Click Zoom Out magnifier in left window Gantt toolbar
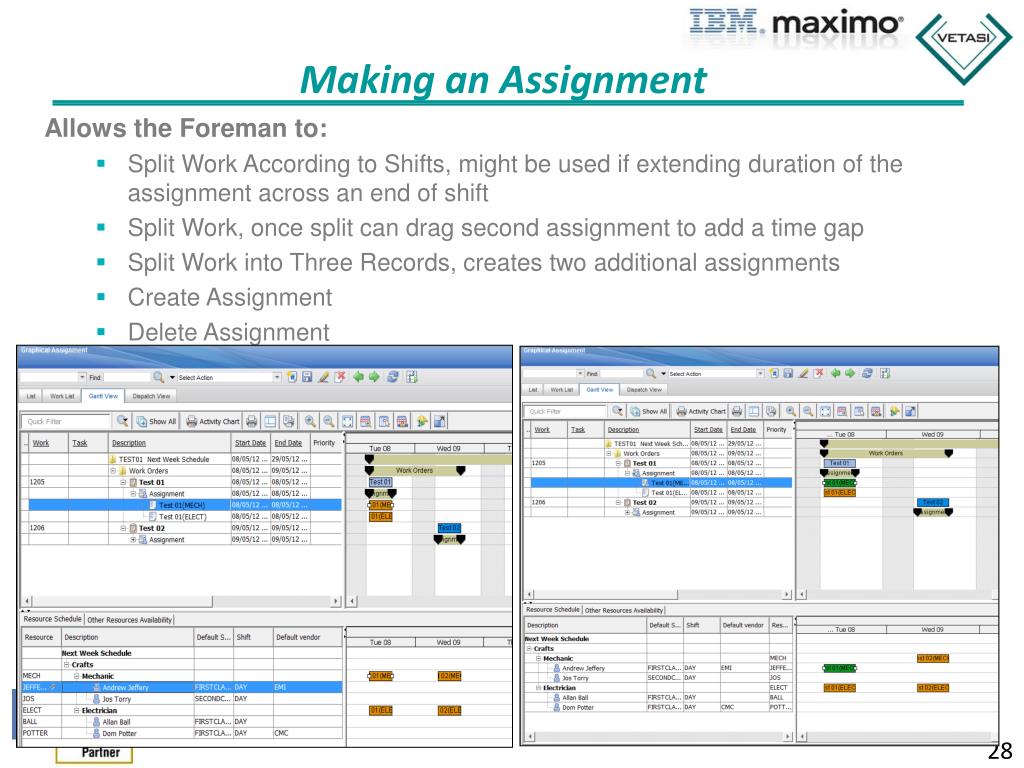The height and width of the screenshot is (768, 1024). [328, 421]
